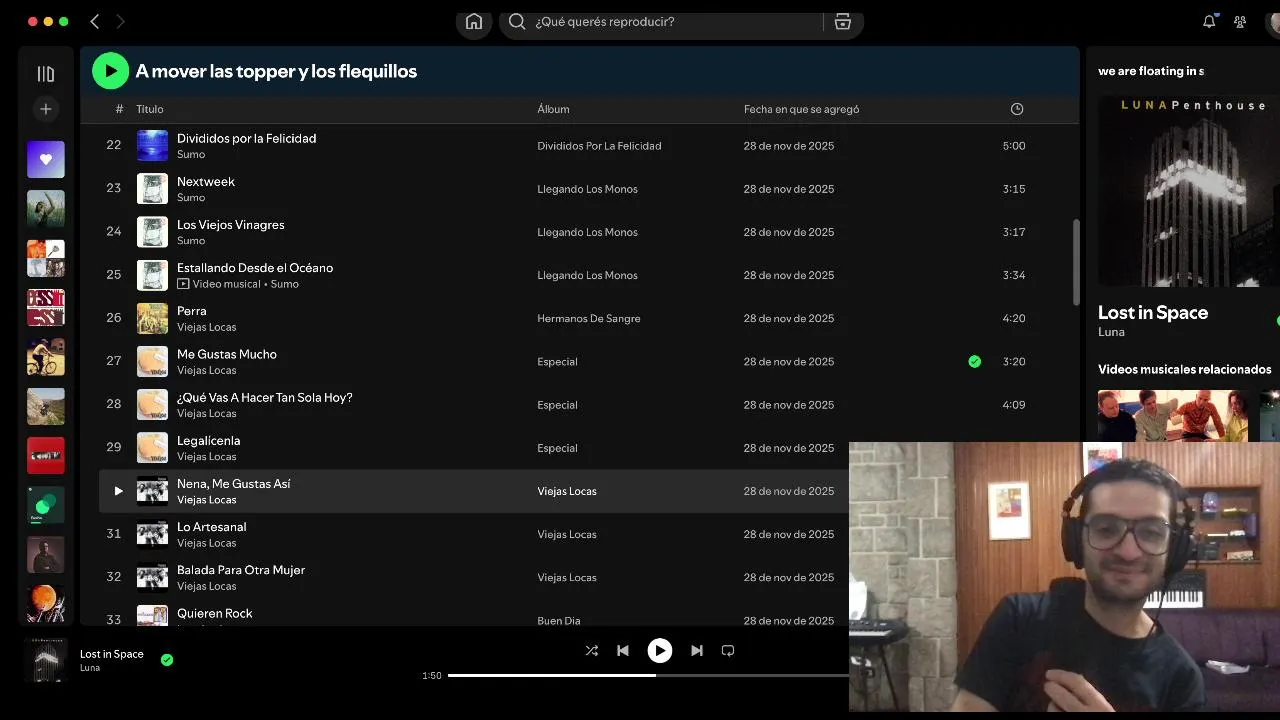This screenshot has width=1280, height=720.
Task: Select track 'Nextweek'
Action: pos(206,182)
